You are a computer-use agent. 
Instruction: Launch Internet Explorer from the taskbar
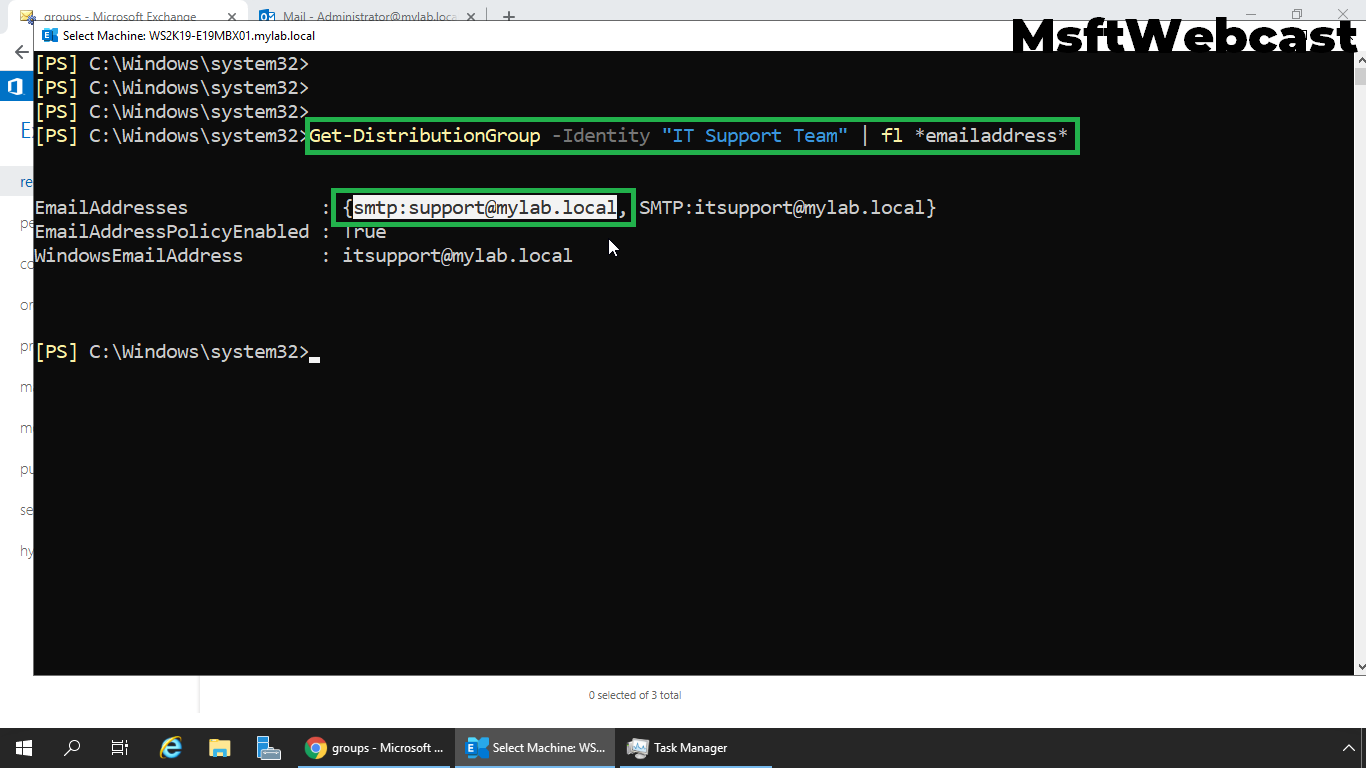[170, 747]
